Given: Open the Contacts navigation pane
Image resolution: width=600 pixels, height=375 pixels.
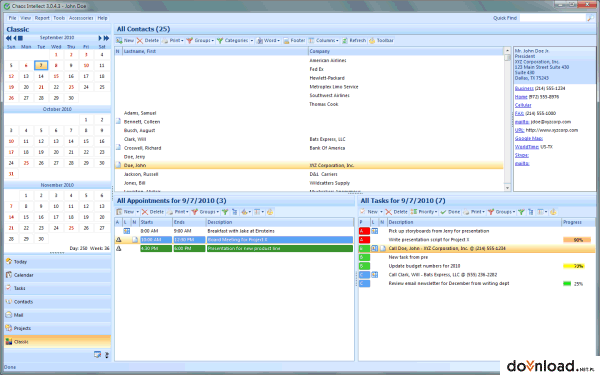Looking at the screenshot, I should click(x=57, y=302).
